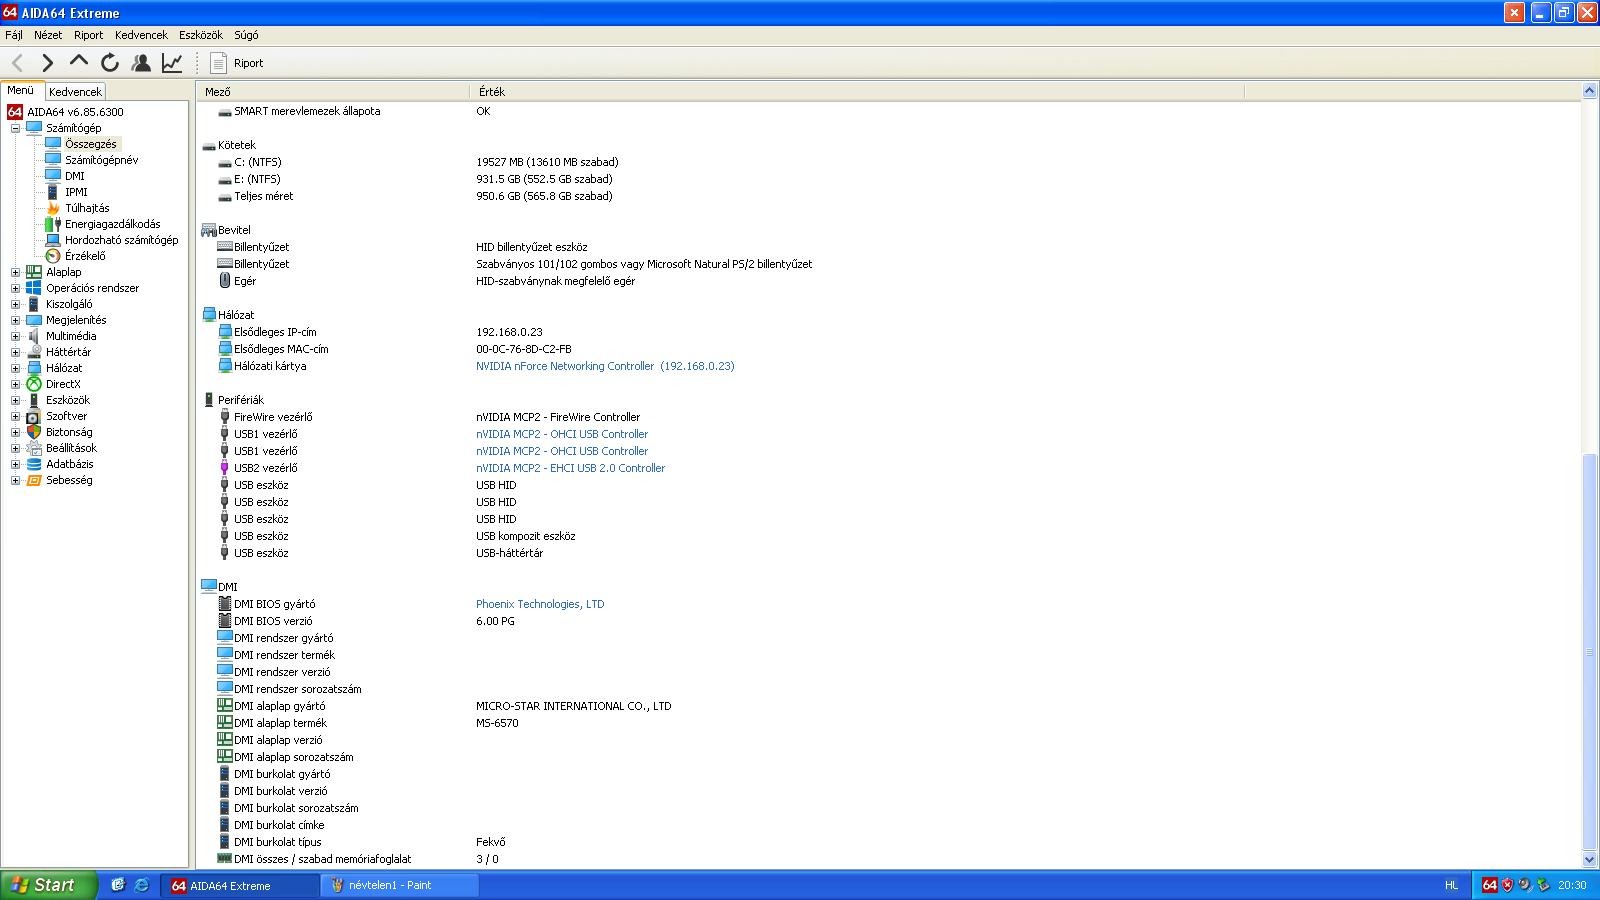The height and width of the screenshot is (900, 1600).
Task: Go back with the toolbar left arrow
Action: click(x=17, y=63)
